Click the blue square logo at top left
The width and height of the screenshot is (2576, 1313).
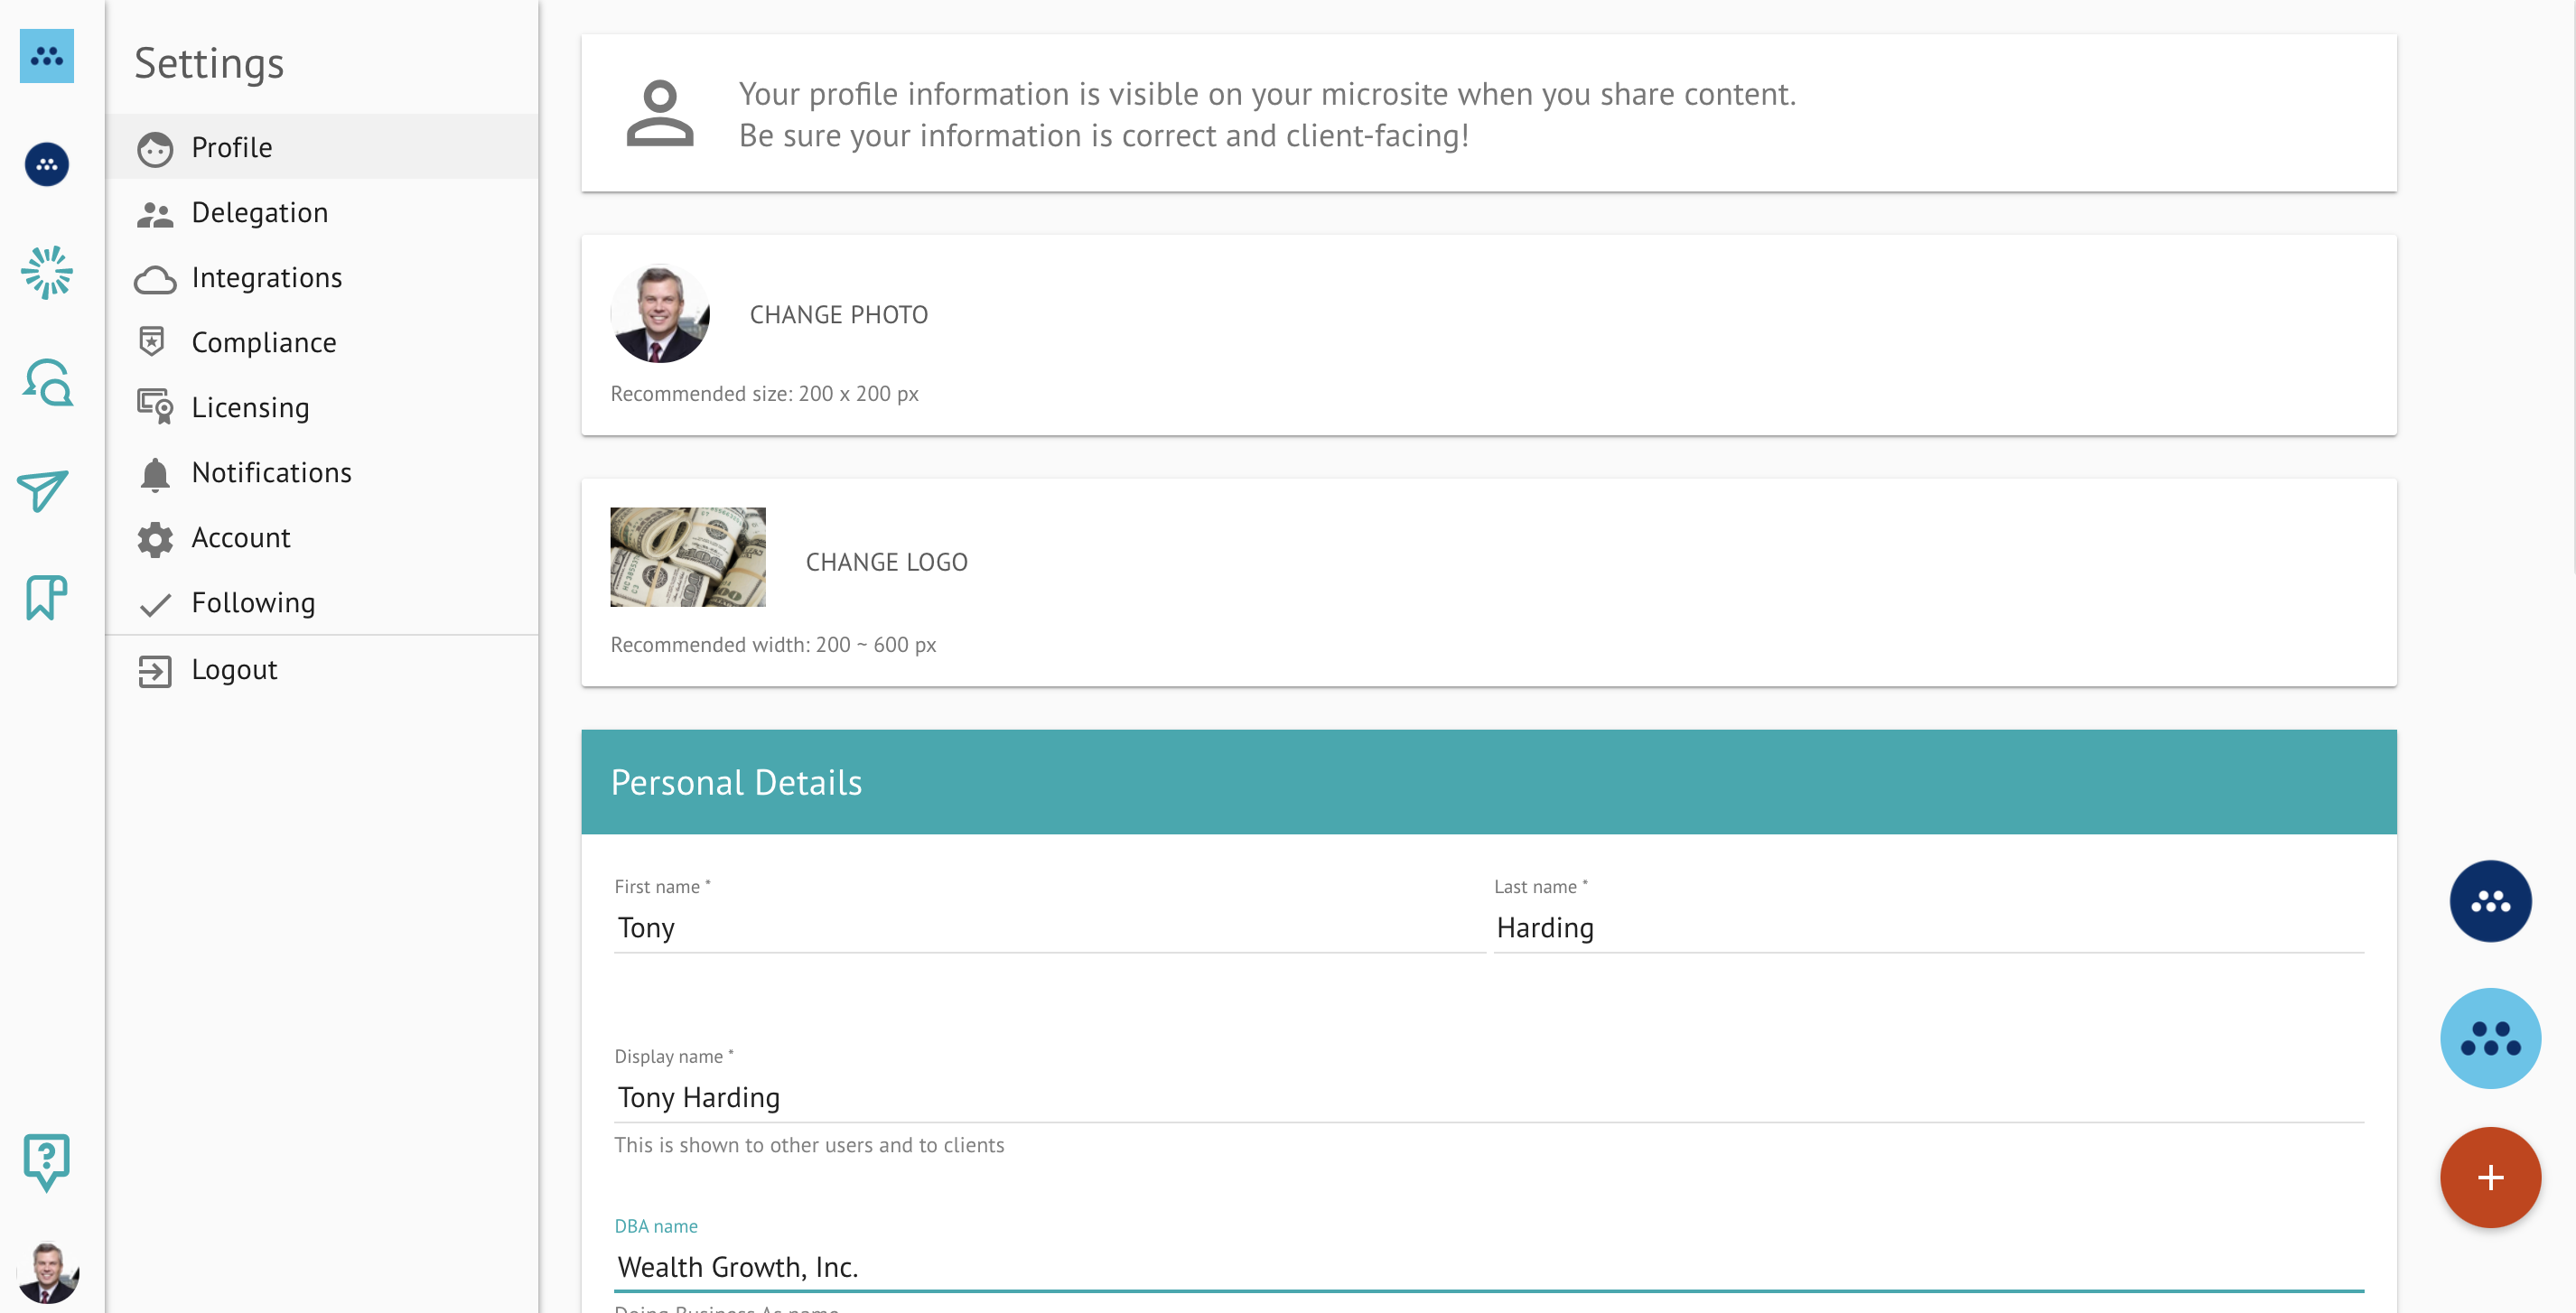tap(47, 56)
